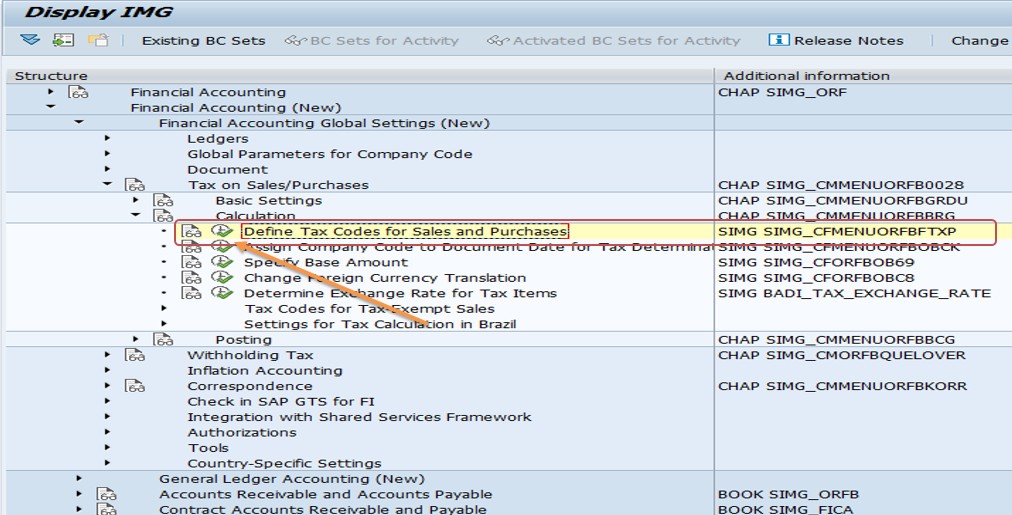Click the third toolbar icon with folder

coord(97,40)
